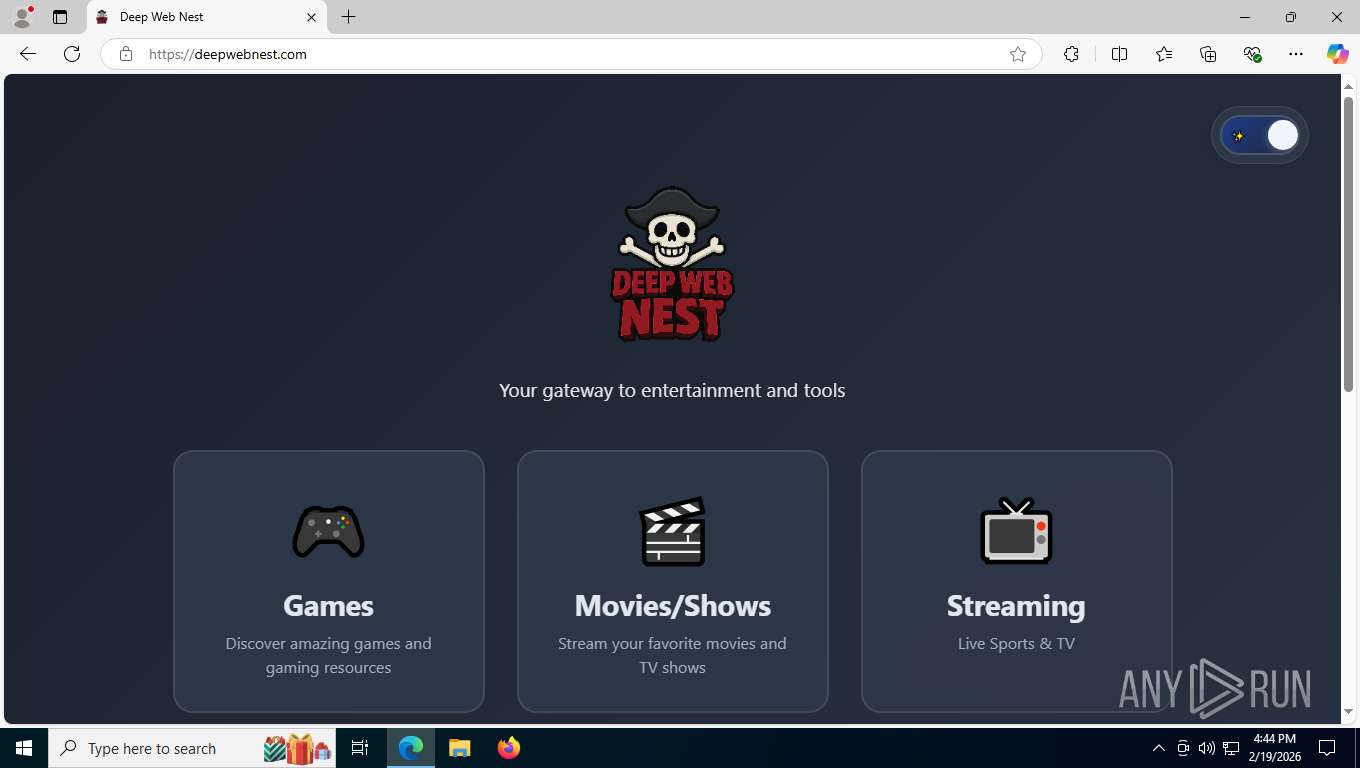Viewport: 1360px width, 768px height.
Task: Click the game controller icon
Action: [328, 531]
